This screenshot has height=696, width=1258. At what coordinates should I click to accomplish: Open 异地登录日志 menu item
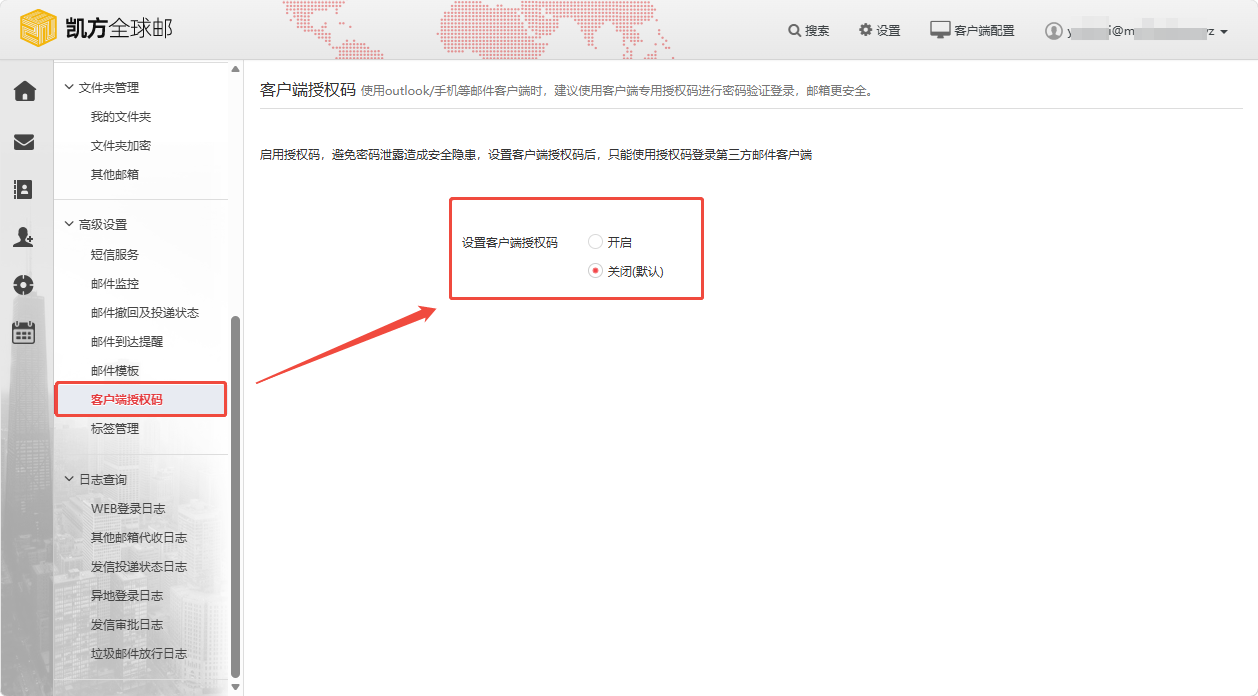(127, 596)
